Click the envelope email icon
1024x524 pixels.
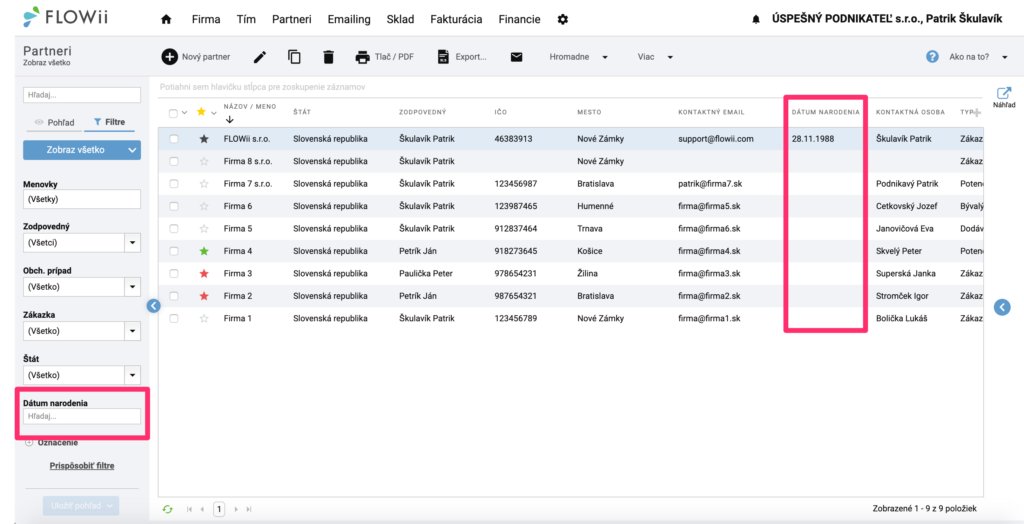tap(517, 57)
